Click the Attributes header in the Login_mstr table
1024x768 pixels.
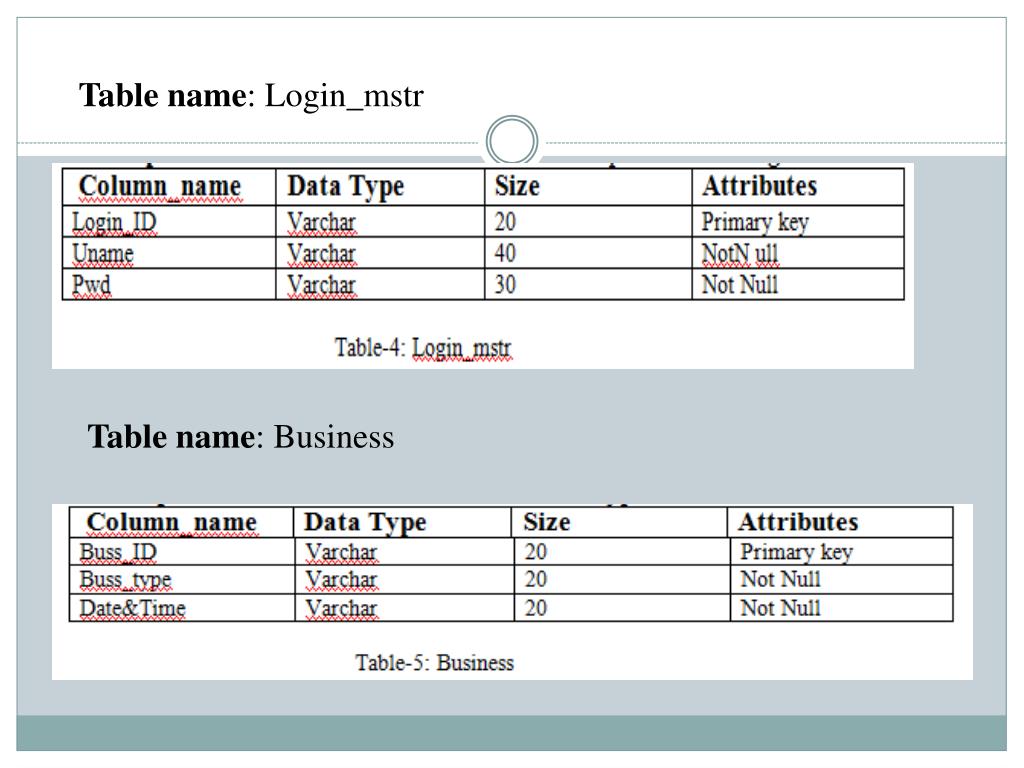point(759,186)
